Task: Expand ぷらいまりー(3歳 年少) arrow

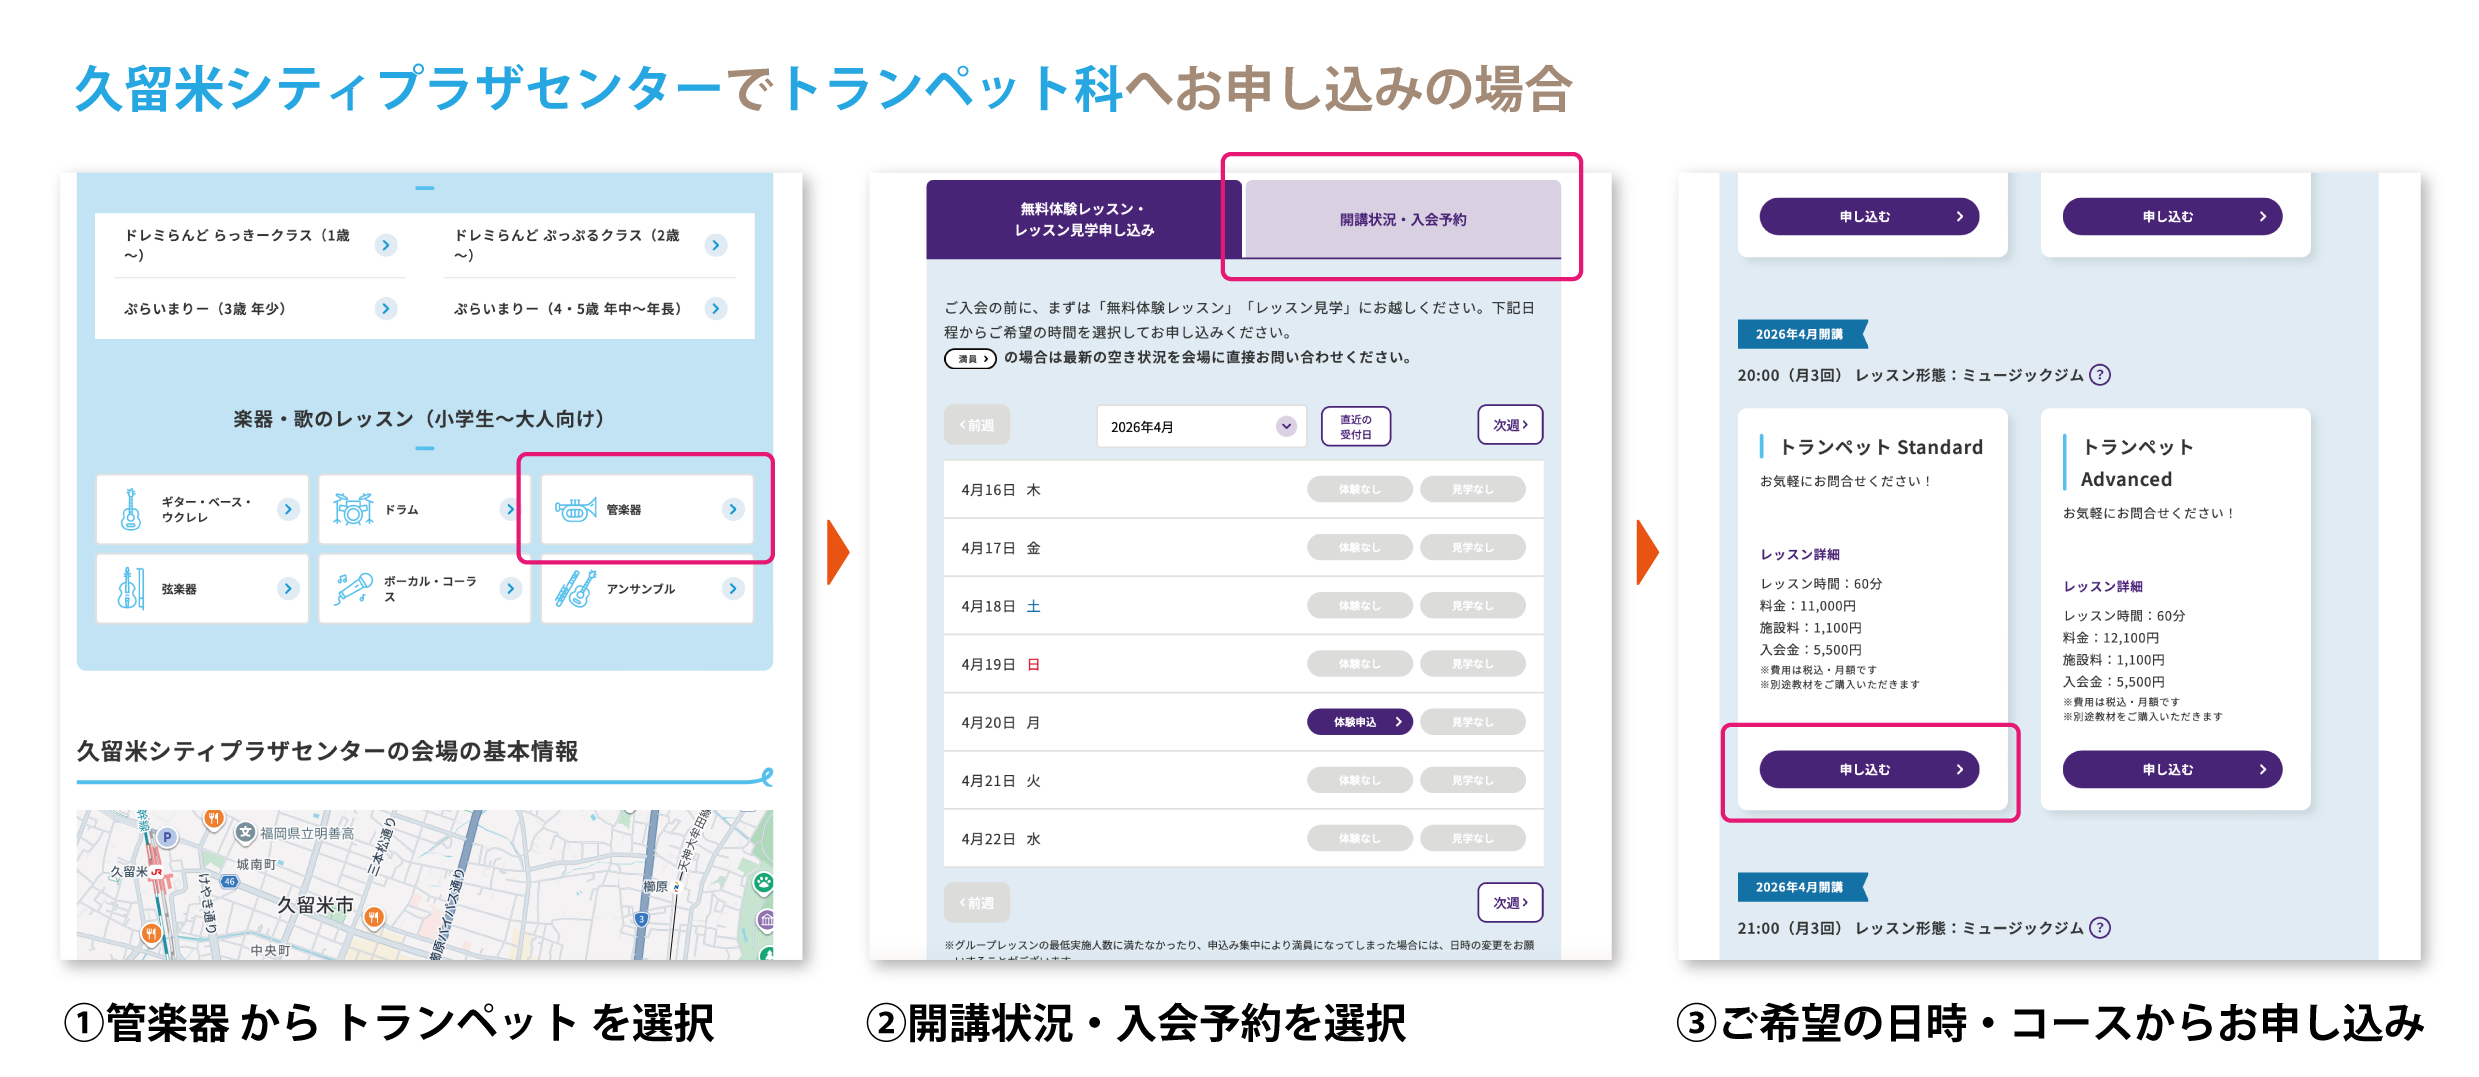Action: 386,308
